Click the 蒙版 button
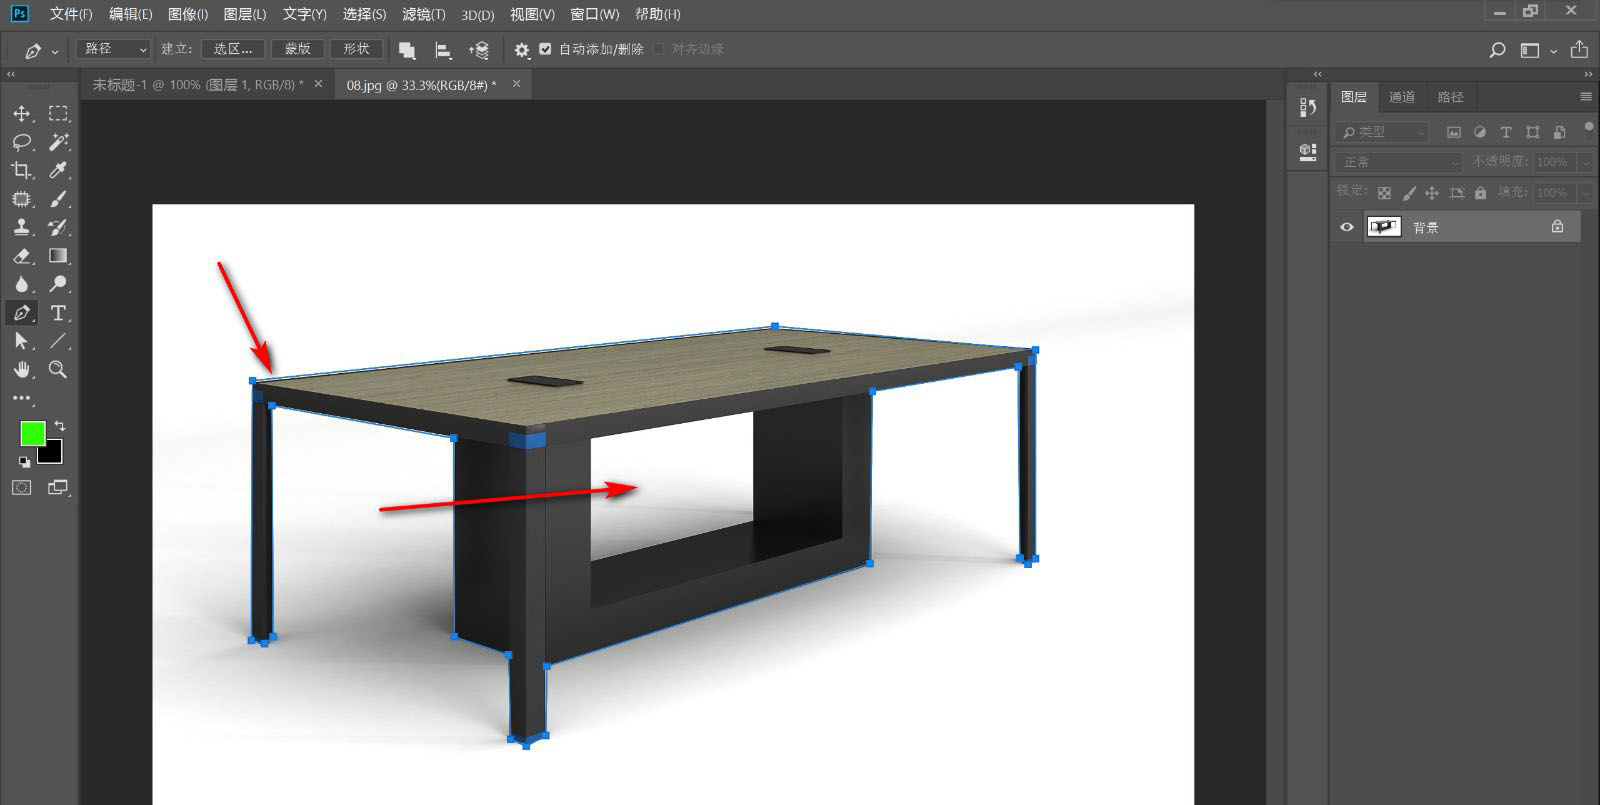 pos(297,49)
